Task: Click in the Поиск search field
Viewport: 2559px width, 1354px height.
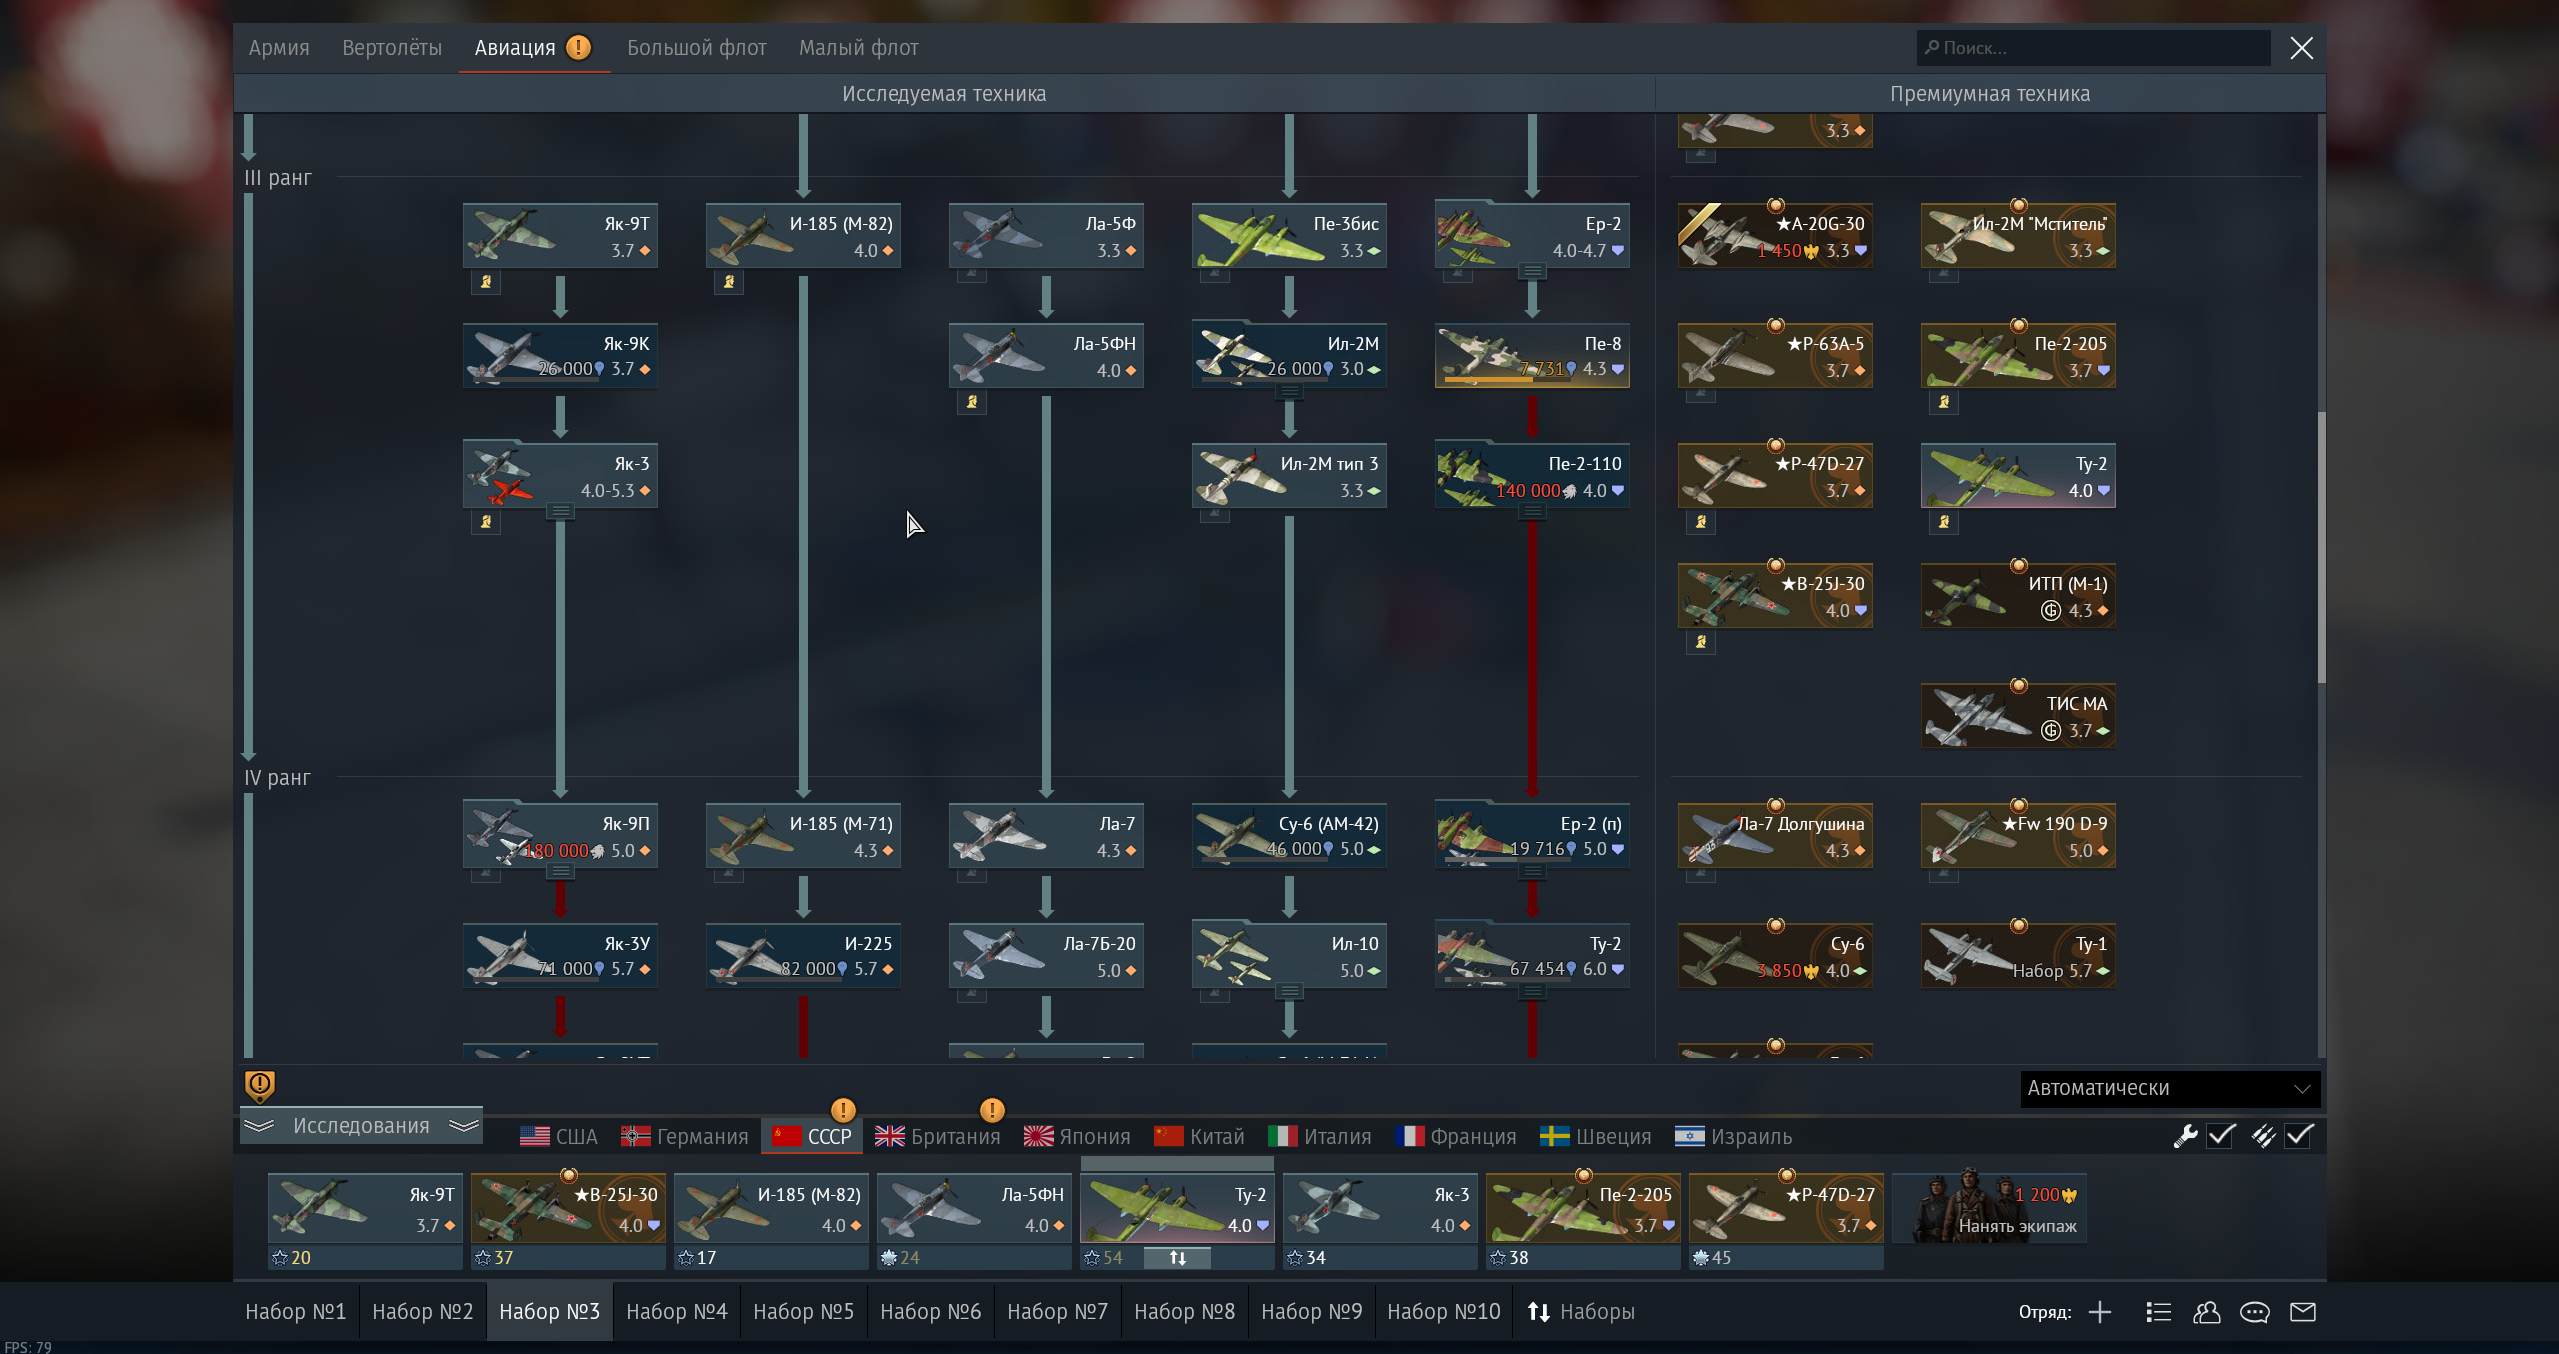Action: click(2093, 47)
